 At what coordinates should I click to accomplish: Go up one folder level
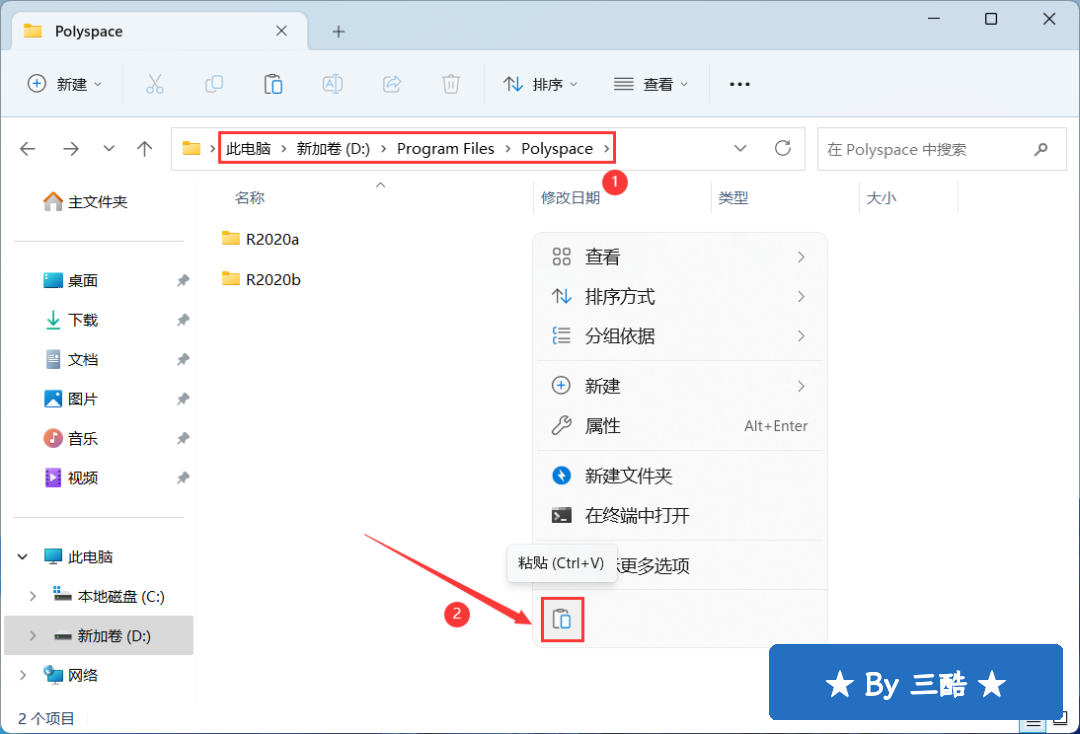(145, 149)
